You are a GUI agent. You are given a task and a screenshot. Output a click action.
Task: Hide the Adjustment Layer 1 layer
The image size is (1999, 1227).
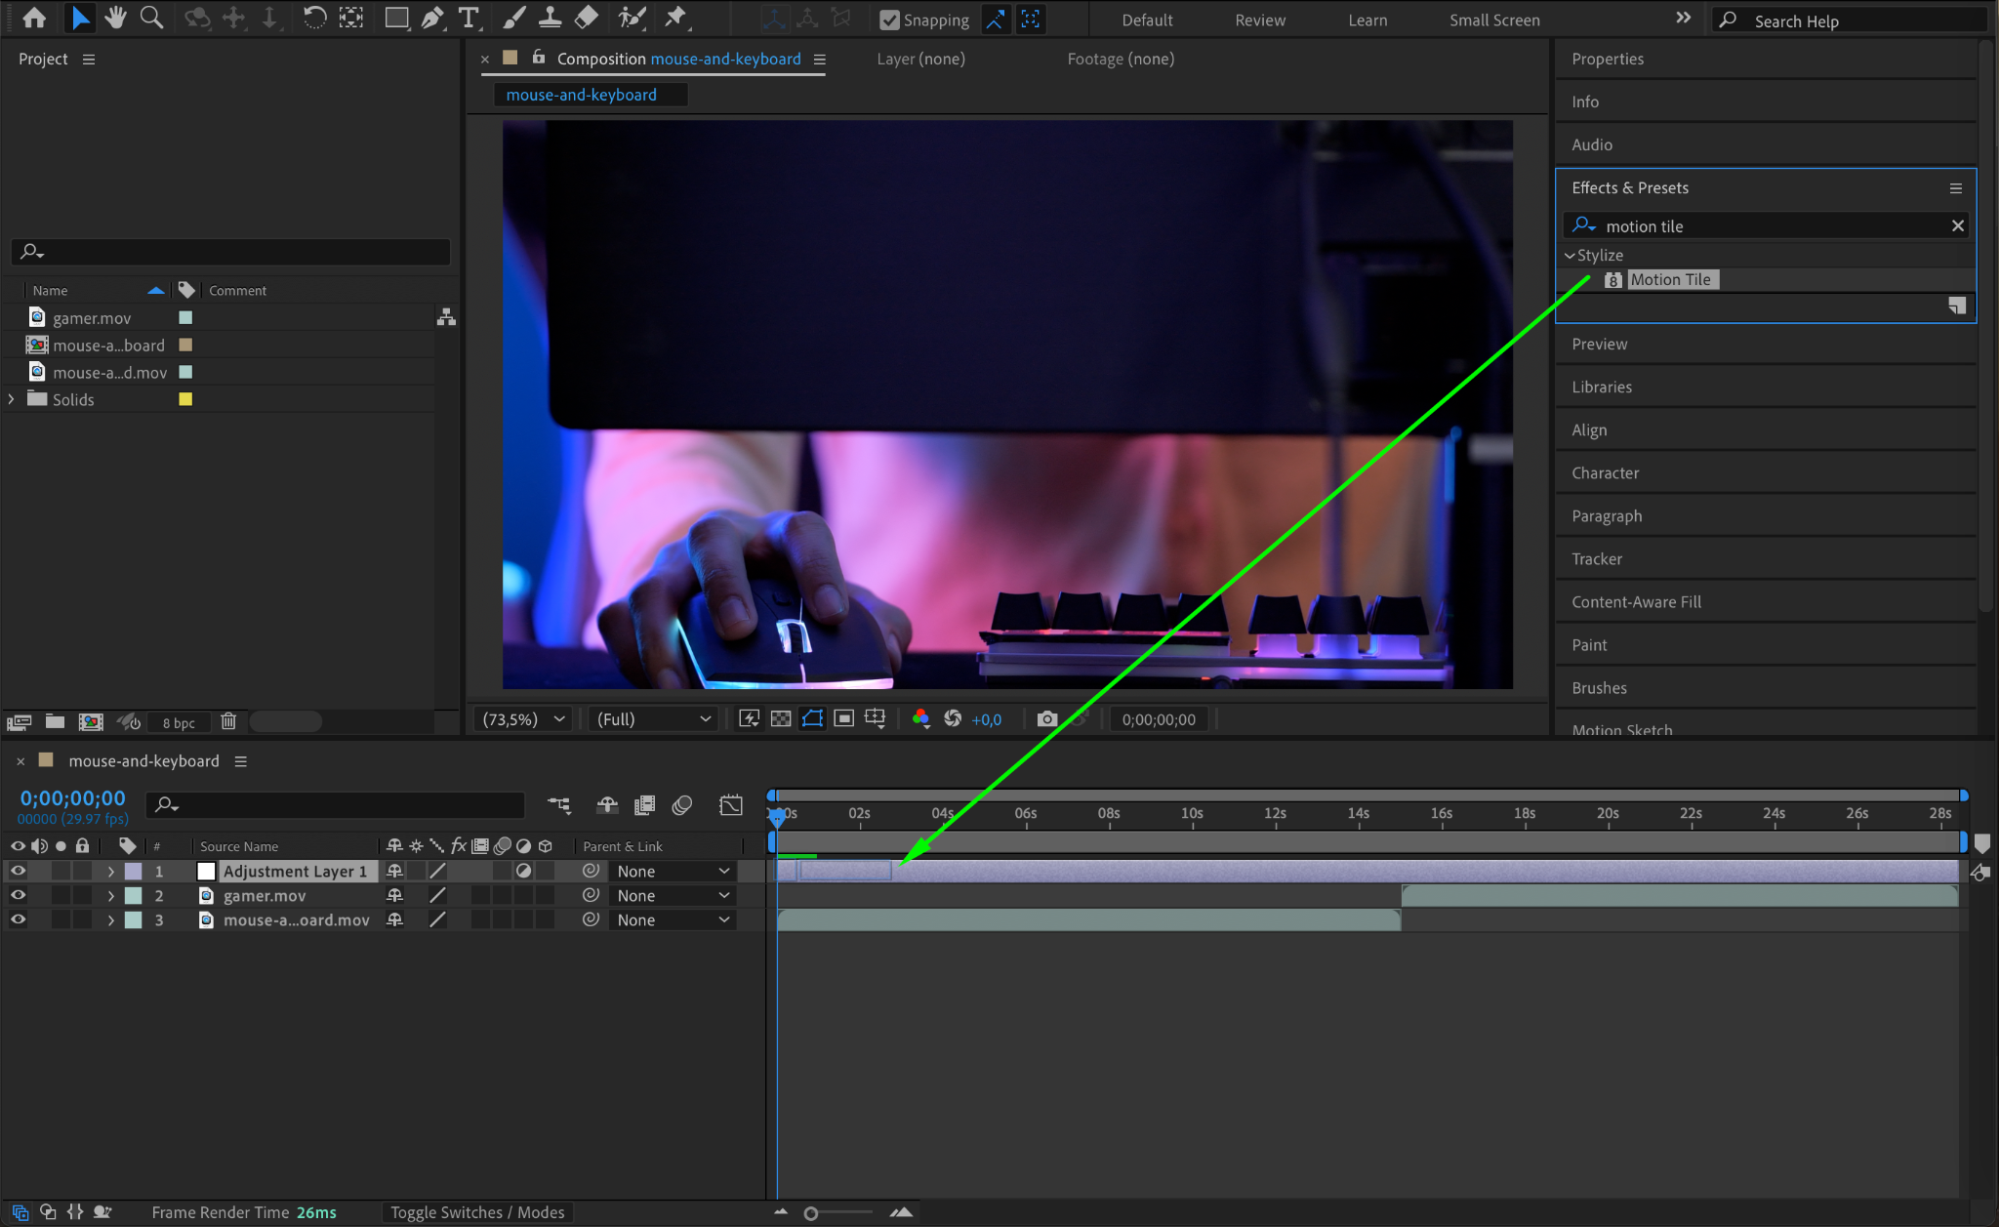tap(18, 871)
